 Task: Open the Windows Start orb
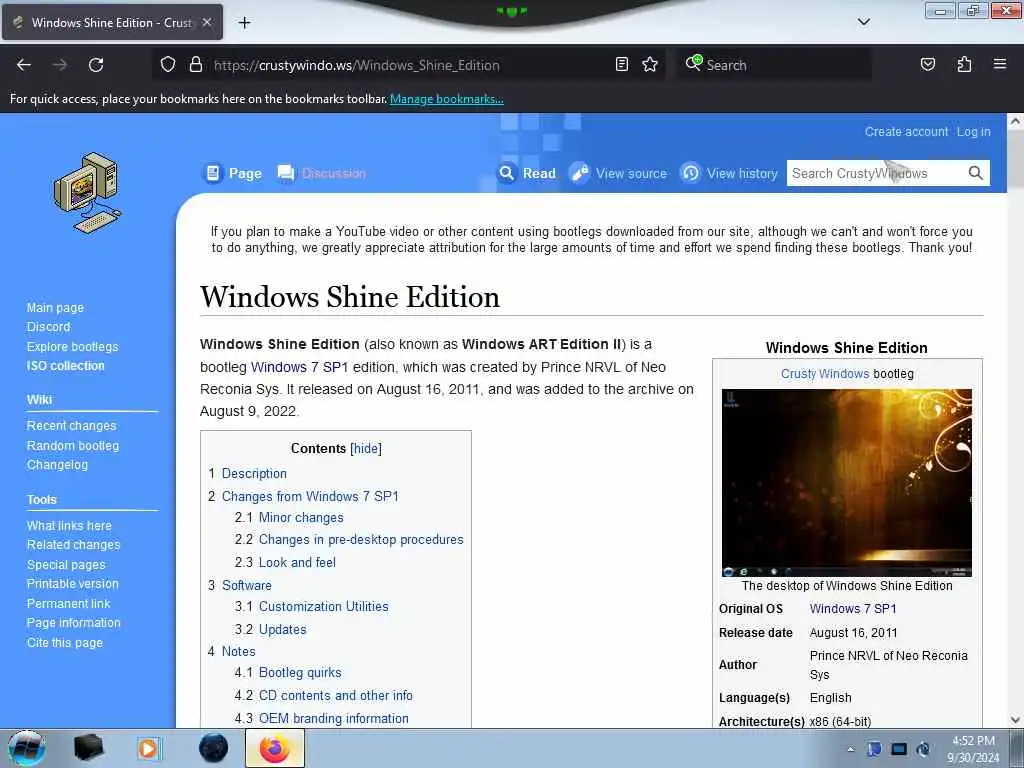pyautogui.click(x=27, y=748)
